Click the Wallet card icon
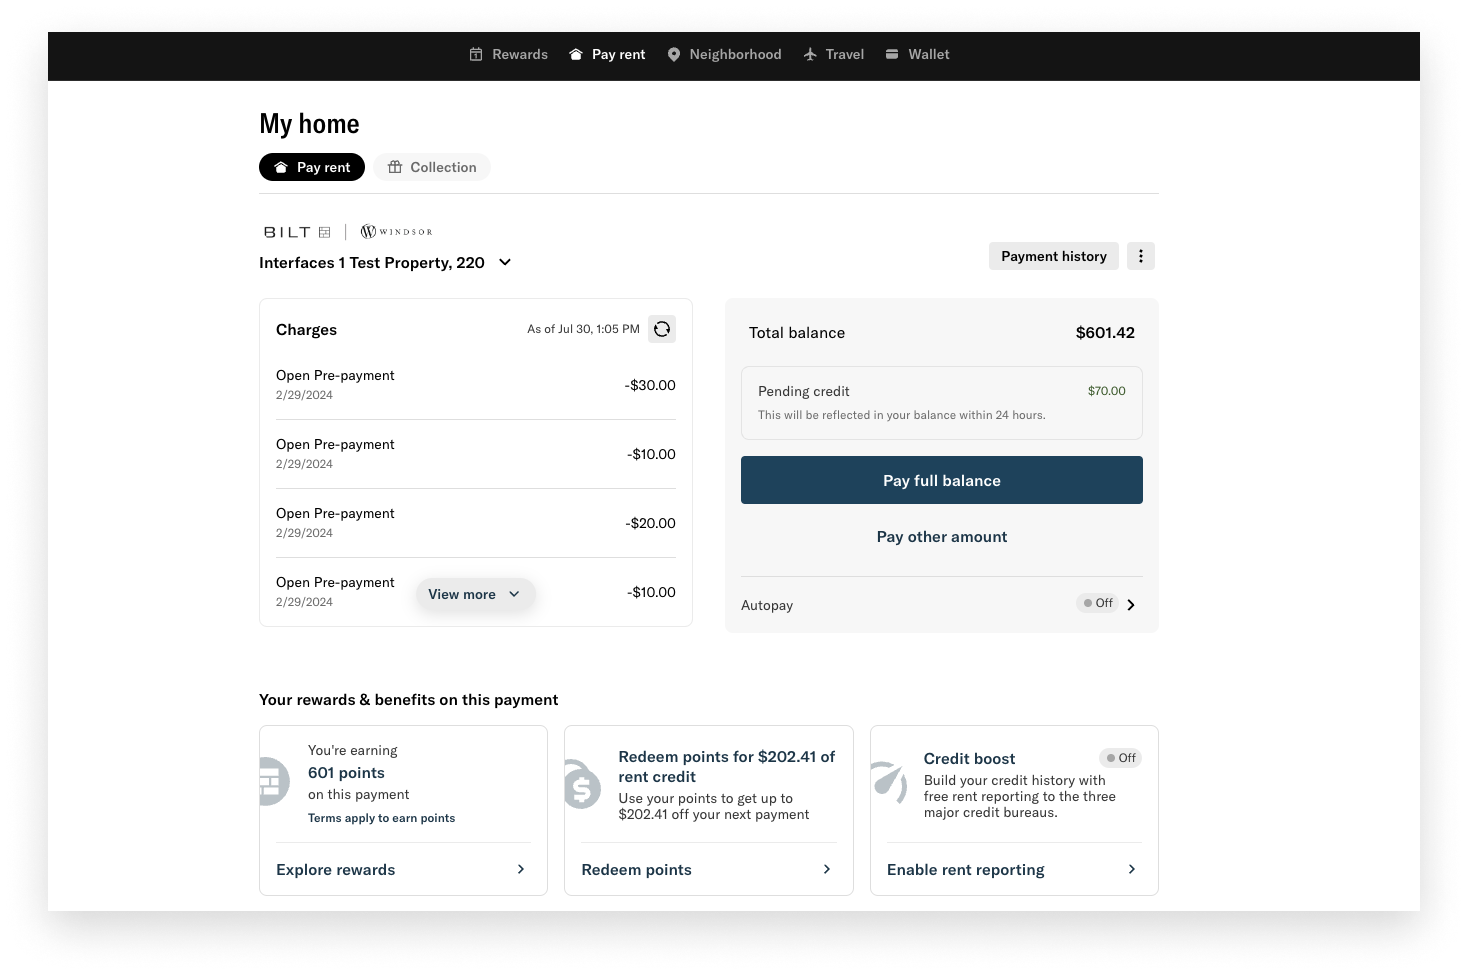This screenshot has width=1468, height=975. click(x=891, y=54)
